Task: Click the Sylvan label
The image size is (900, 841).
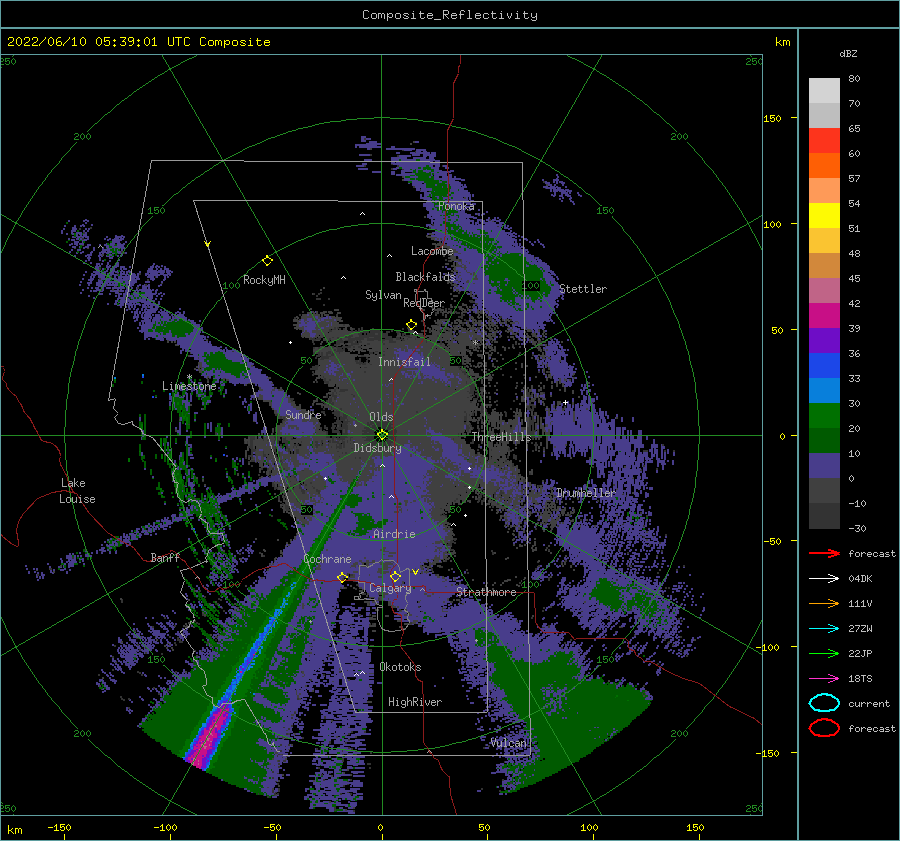Action: point(383,295)
